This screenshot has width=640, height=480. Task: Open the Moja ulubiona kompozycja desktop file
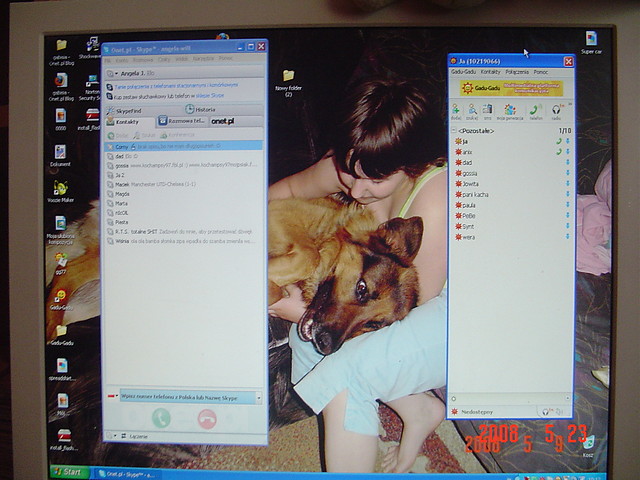[60, 230]
